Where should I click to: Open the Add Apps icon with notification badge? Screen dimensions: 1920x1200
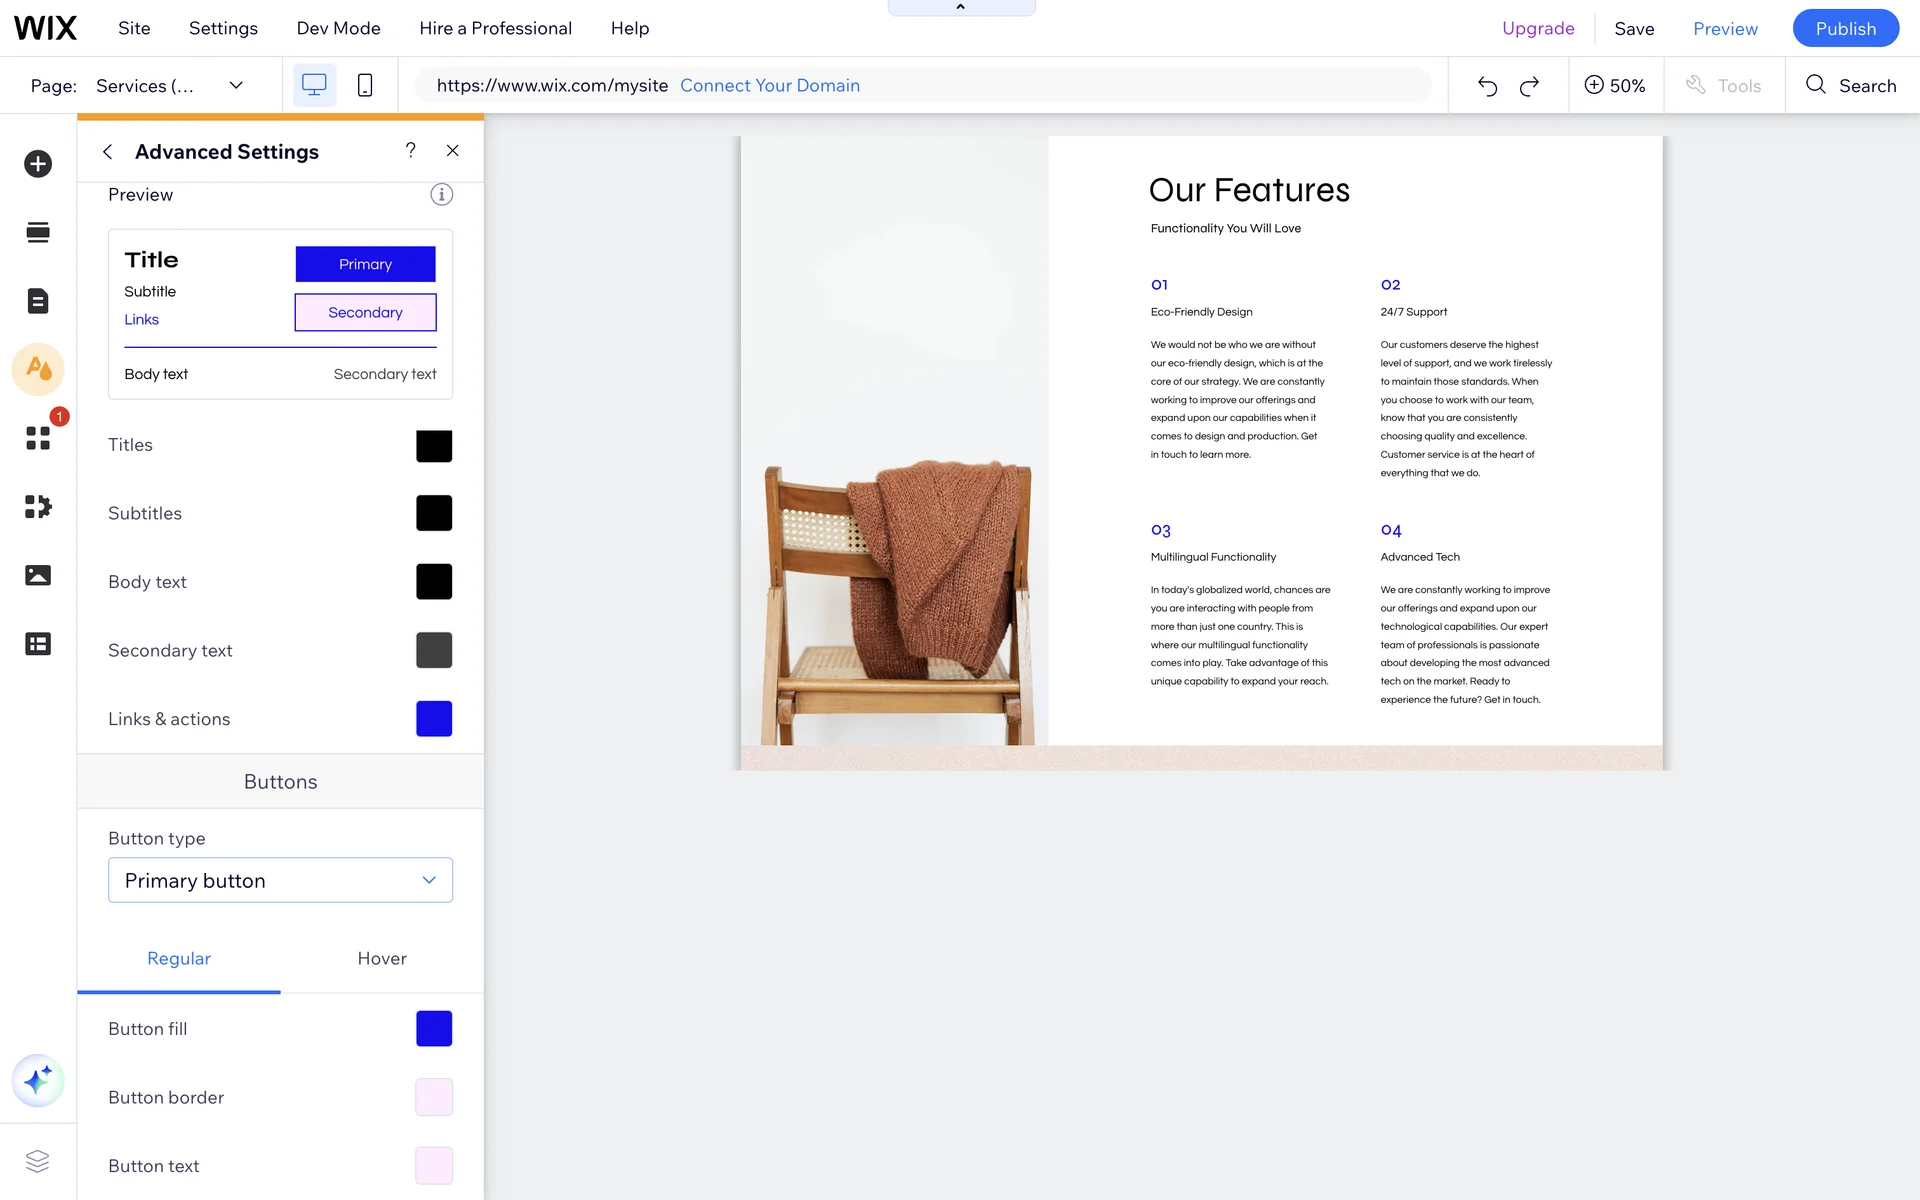click(38, 438)
